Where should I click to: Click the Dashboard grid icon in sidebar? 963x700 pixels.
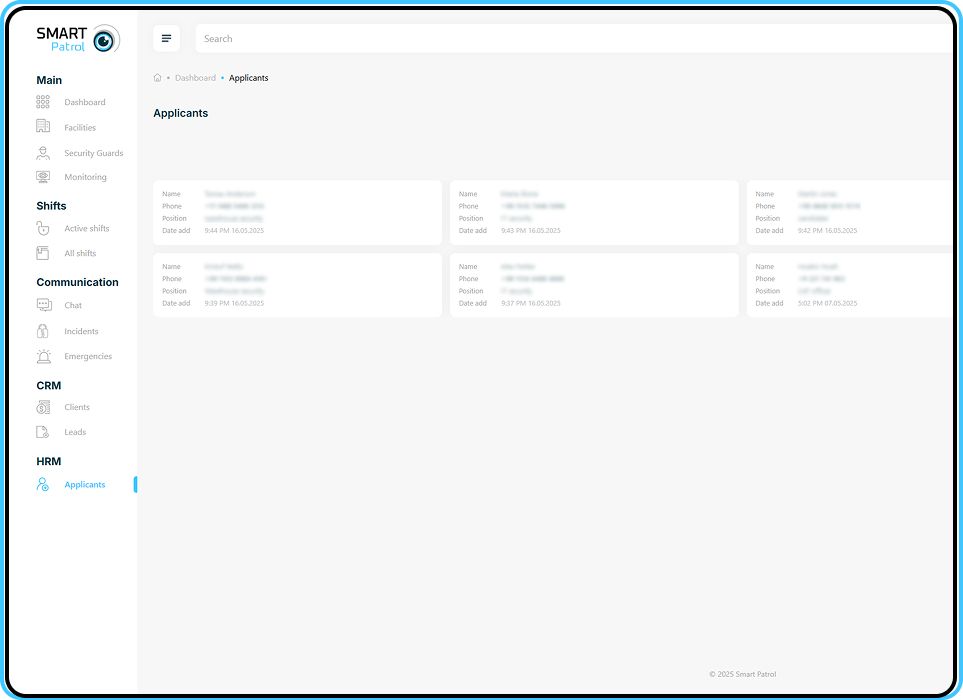pyautogui.click(x=43, y=102)
